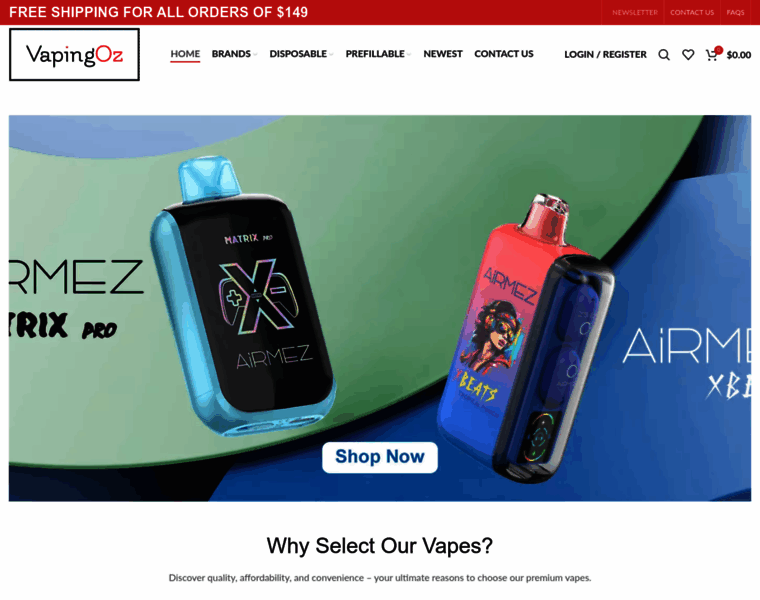Viewport: 760px width, 600px height.
Task: Open the FAQs link
Action: [735, 13]
